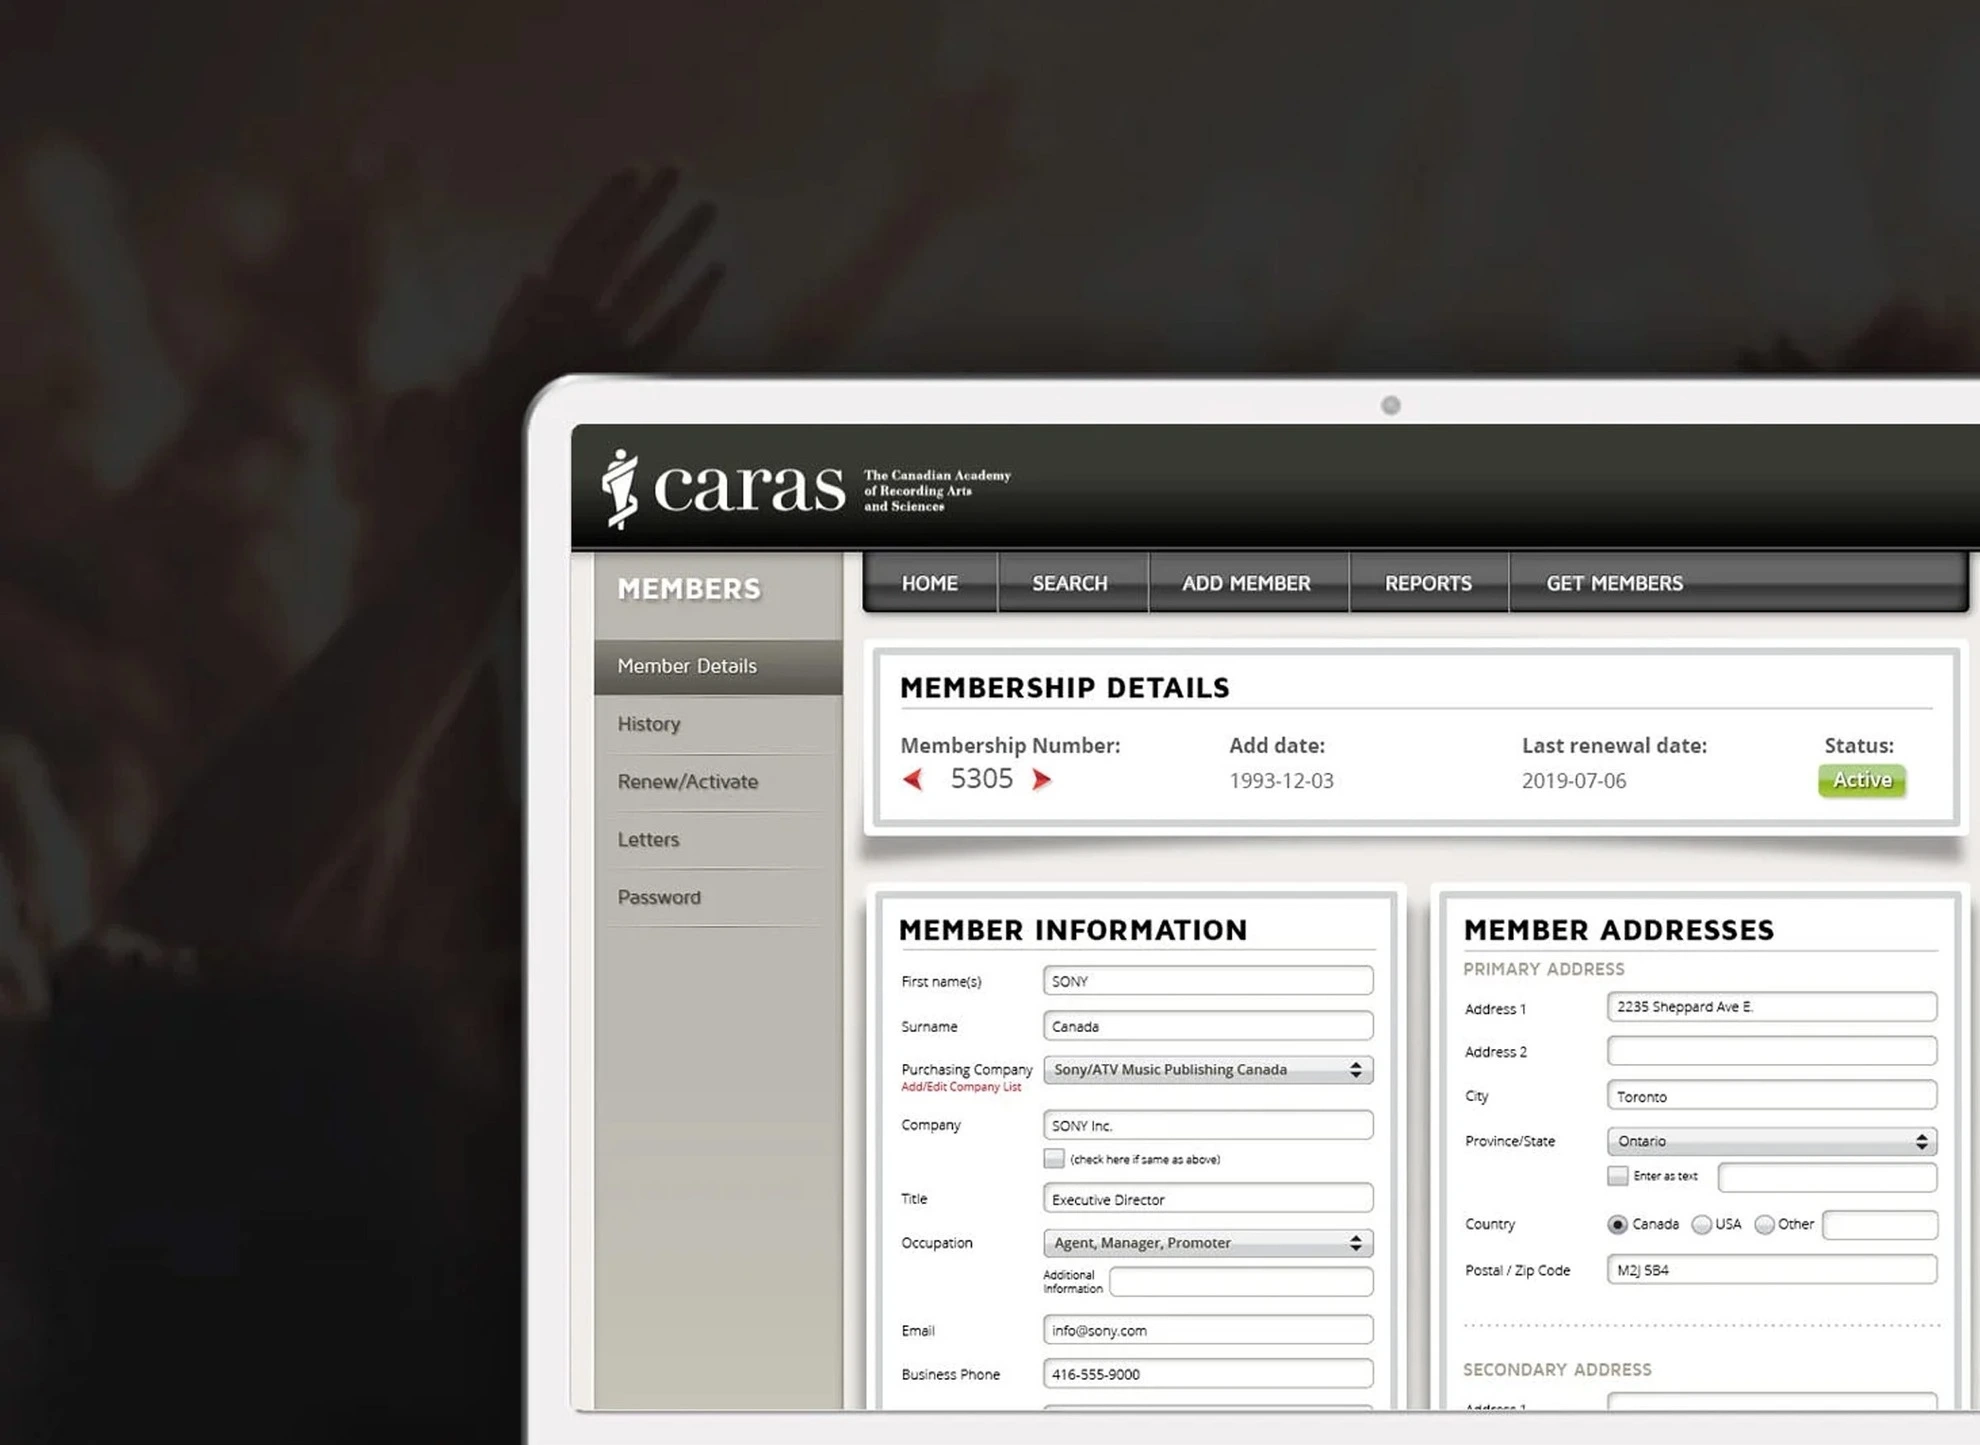The width and height of the screenshot is (1980, 1445).
Task: Click the province text entry field
Action: (1827, 1177)
